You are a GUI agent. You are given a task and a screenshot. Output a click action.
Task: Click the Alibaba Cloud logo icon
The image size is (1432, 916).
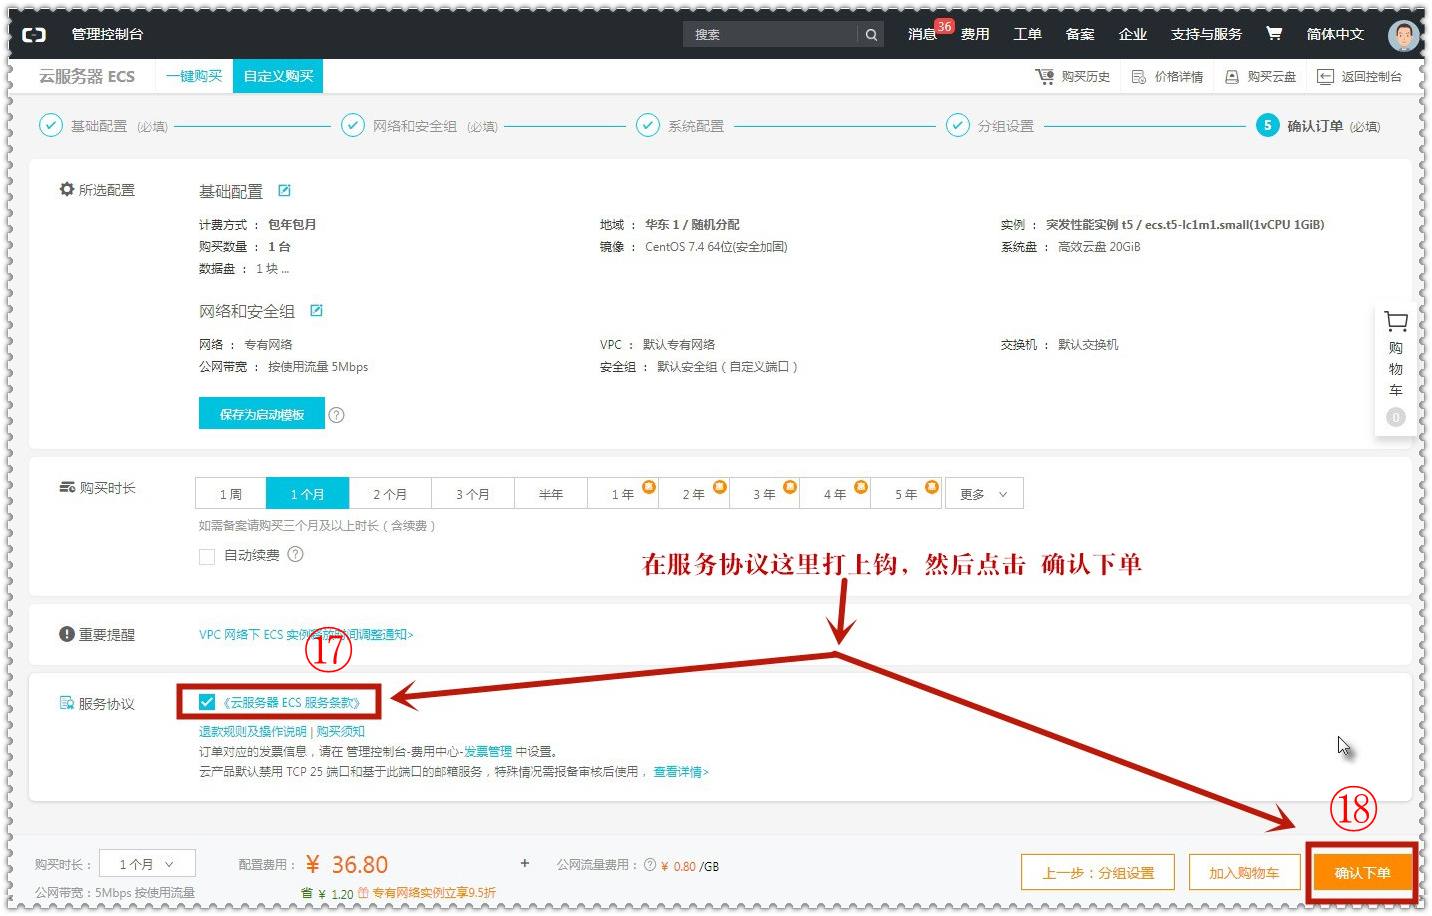point(34,34)
